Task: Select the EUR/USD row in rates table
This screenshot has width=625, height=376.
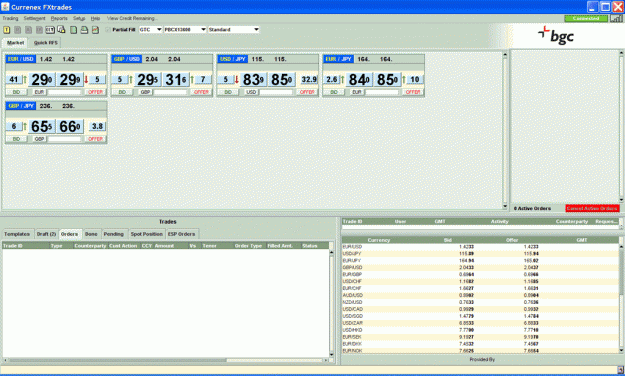Action: point(480,247)
